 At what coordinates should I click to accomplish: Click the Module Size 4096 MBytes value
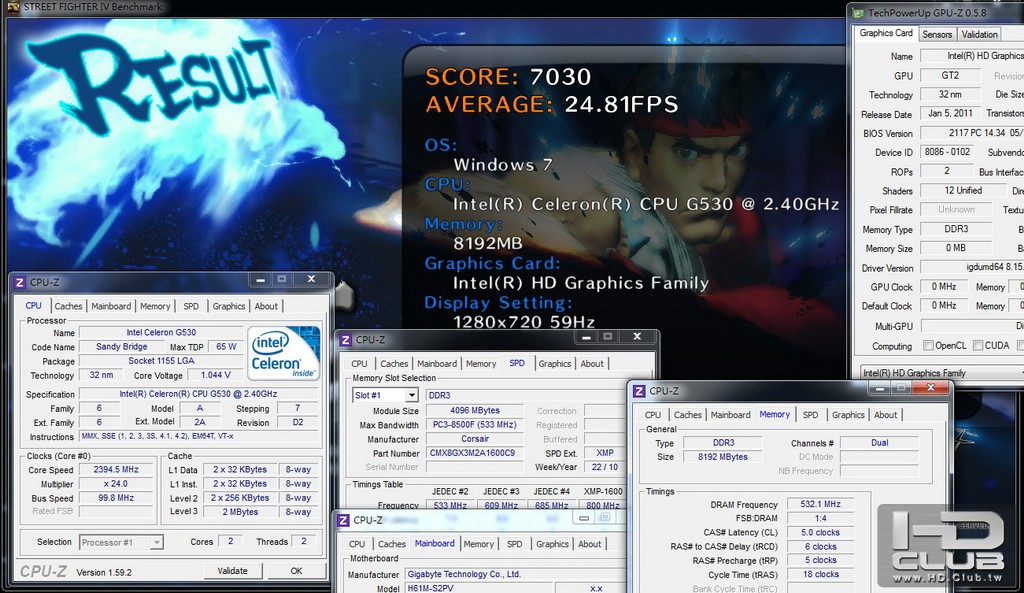click(475, 411)
